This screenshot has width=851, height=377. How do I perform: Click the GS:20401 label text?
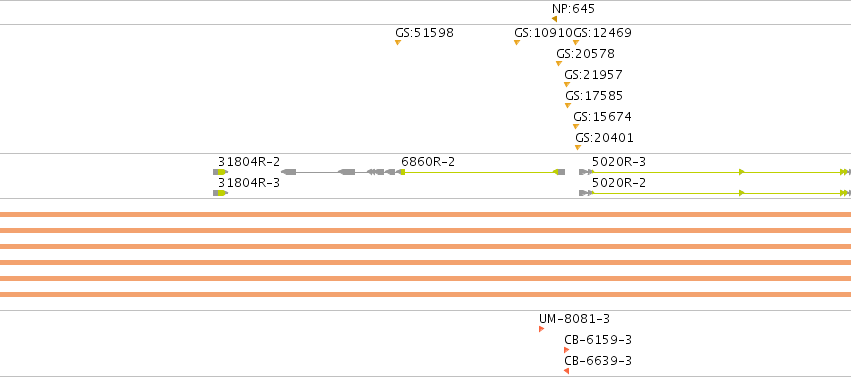click(x=604, y=138)
